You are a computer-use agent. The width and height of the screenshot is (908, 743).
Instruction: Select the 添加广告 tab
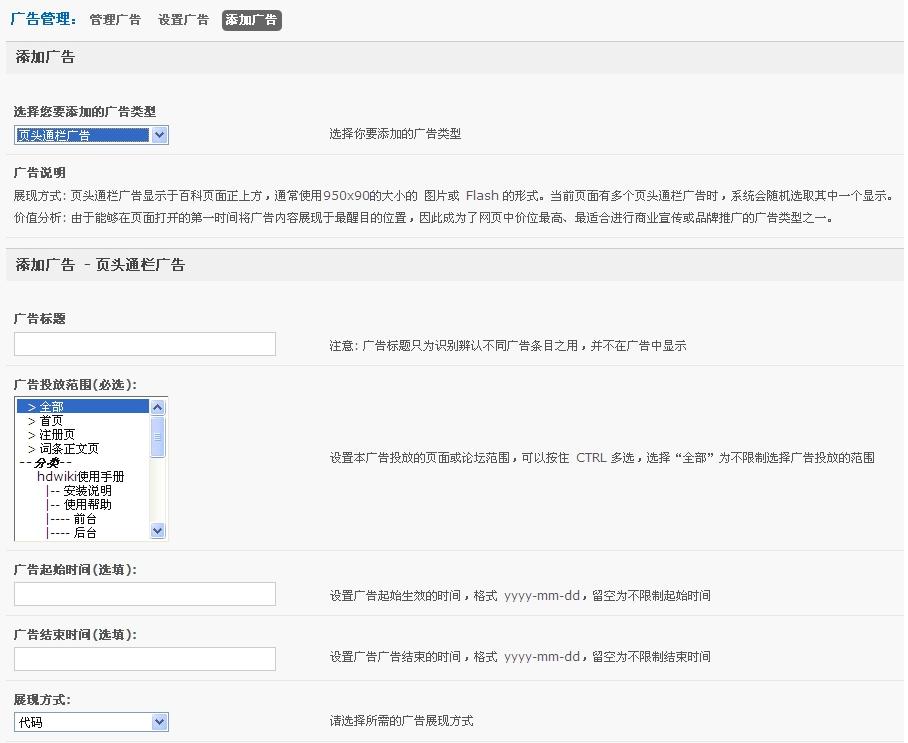point(251,20)
